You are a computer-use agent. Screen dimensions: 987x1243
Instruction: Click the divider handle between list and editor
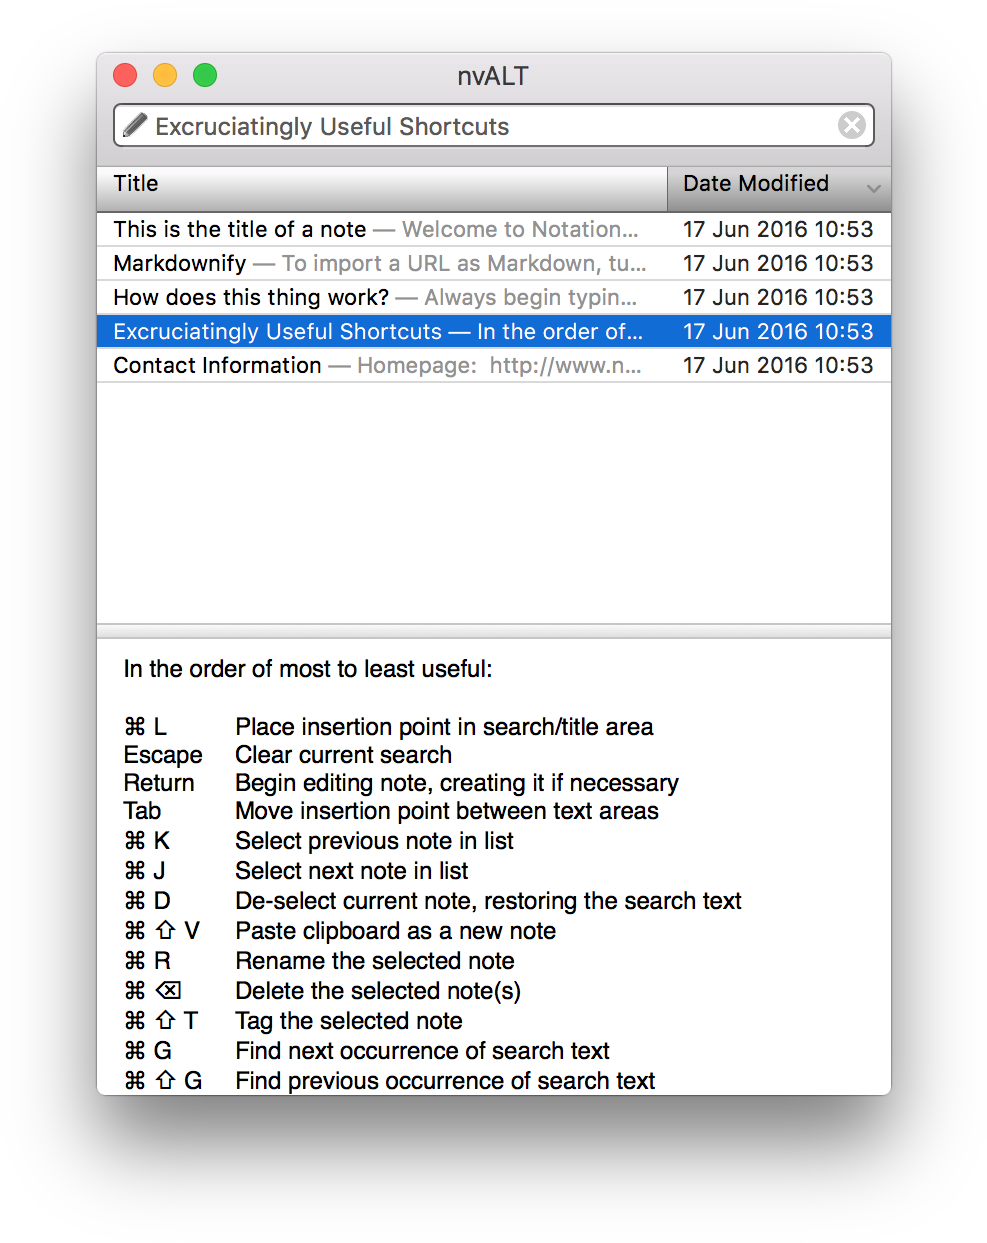(494, 631)
